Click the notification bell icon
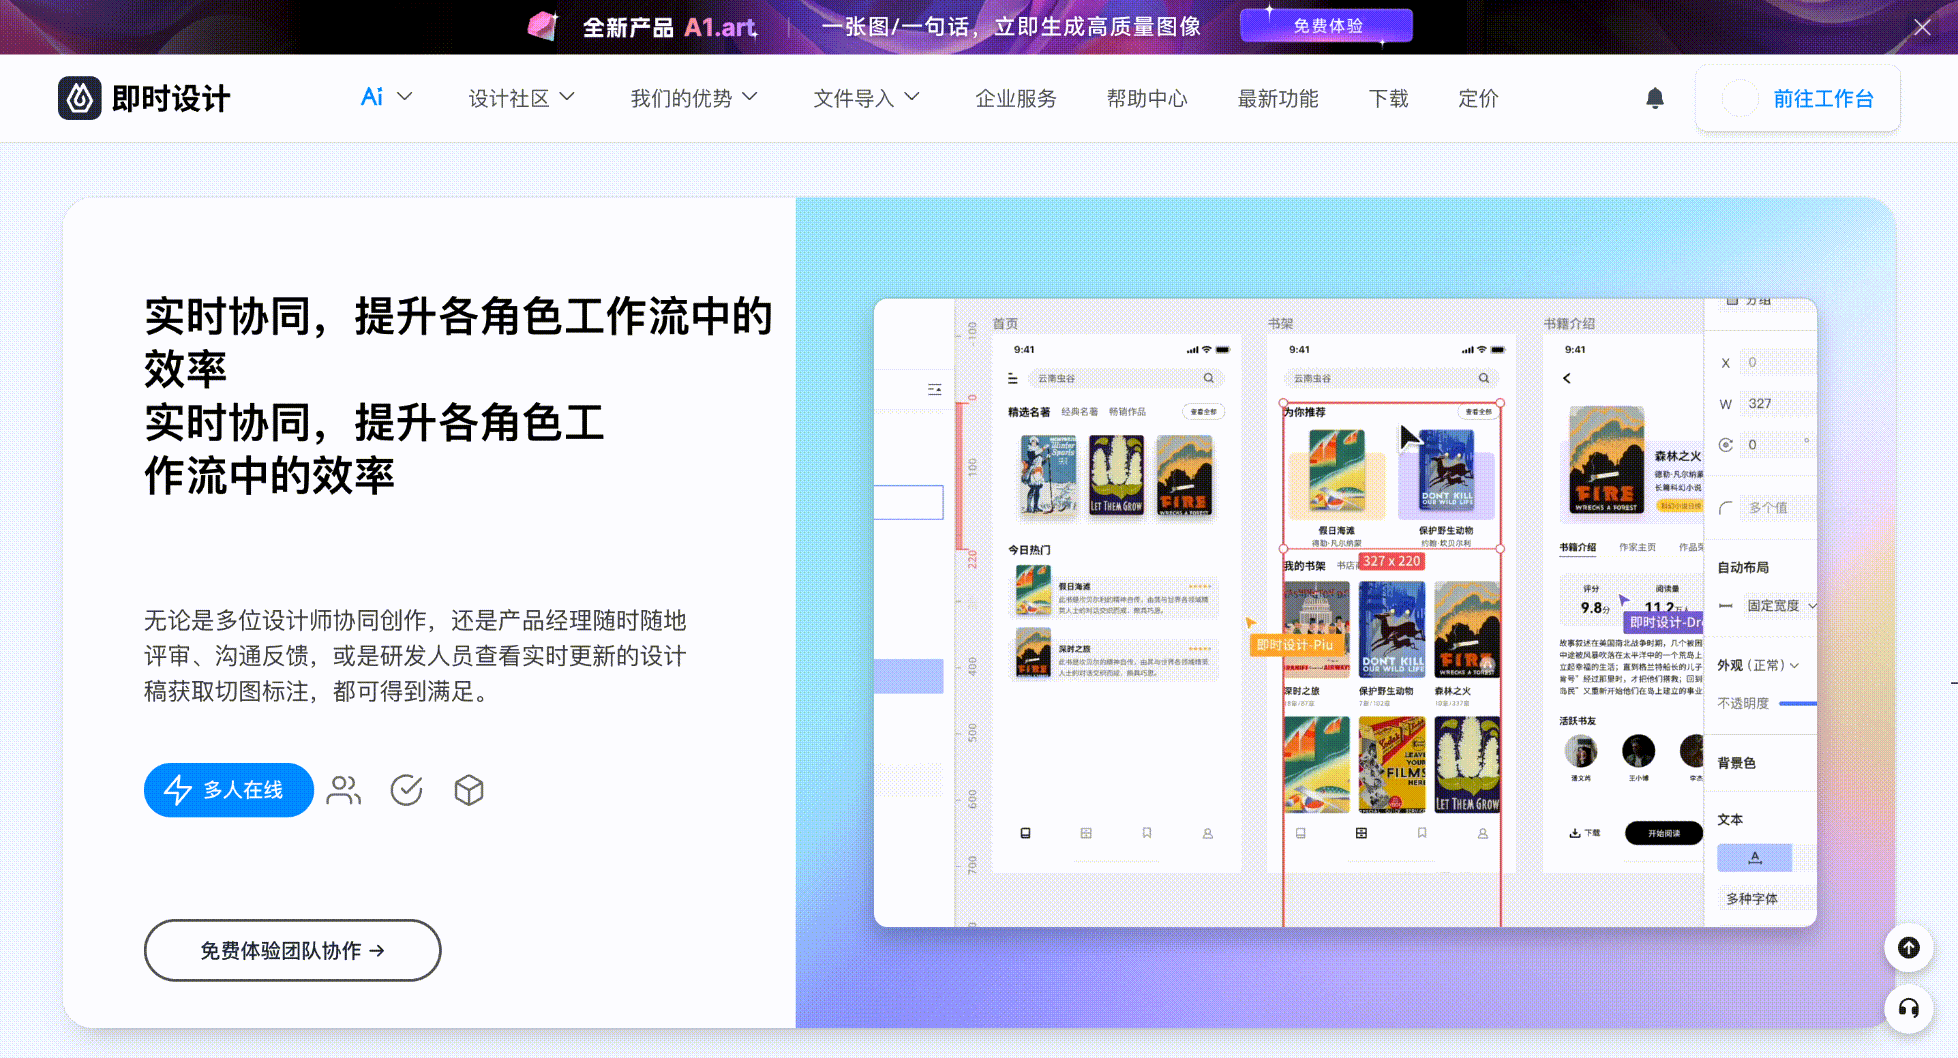The width and height of the screenshot is (1958, 1058). click(1655, 98)
